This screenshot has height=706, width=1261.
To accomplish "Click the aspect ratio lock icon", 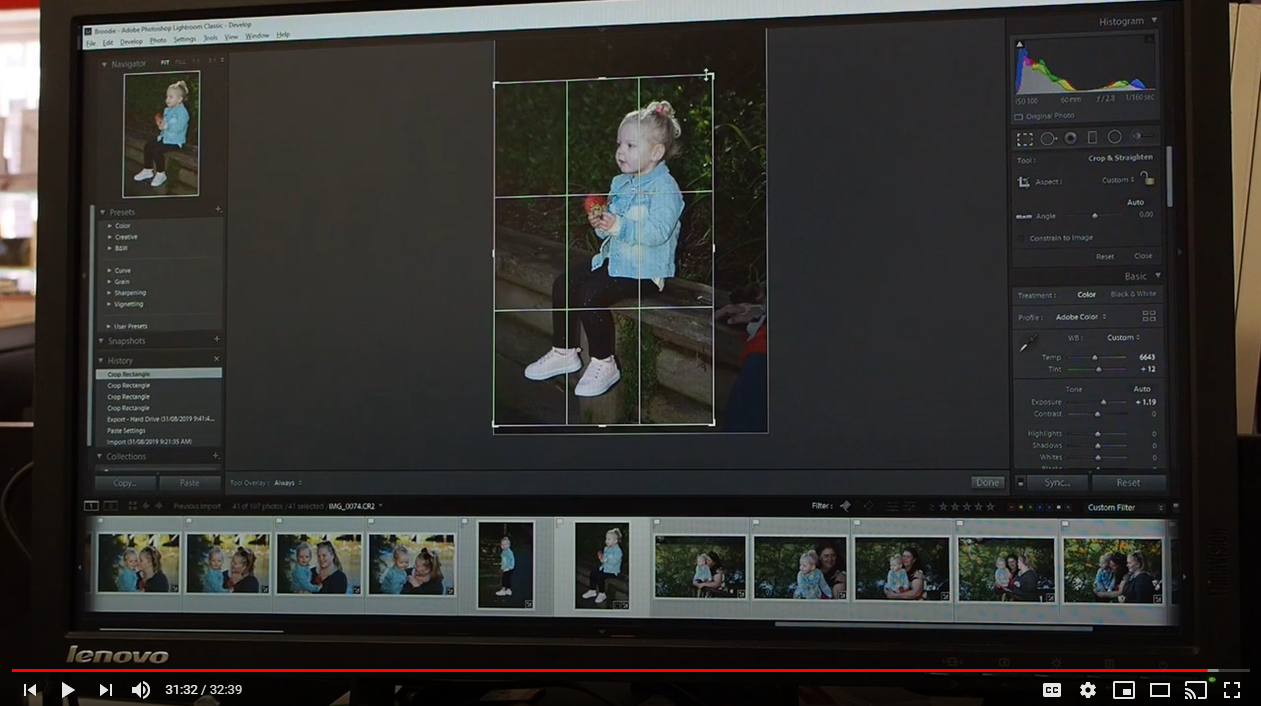I will click(1147, 179).
